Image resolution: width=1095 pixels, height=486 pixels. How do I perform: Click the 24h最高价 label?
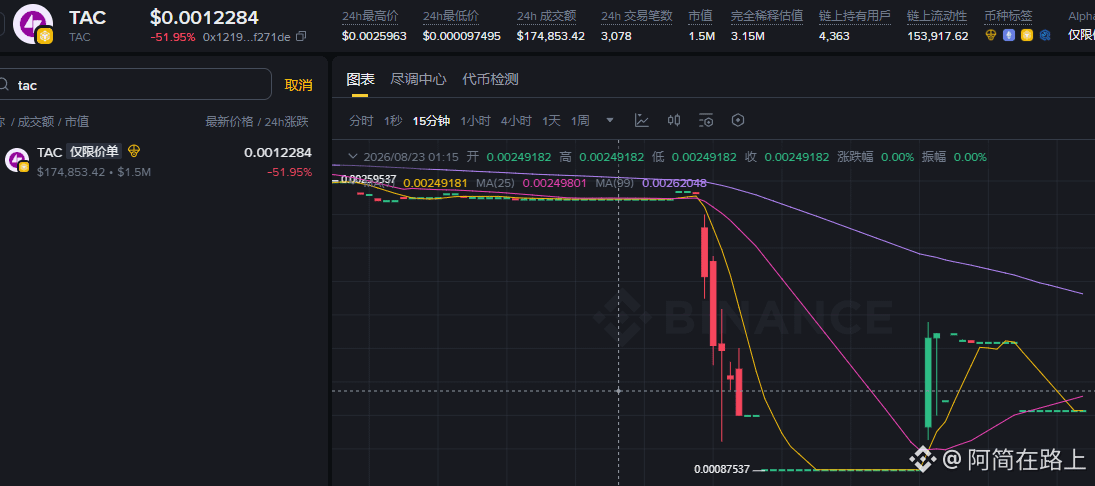(370, 16)
